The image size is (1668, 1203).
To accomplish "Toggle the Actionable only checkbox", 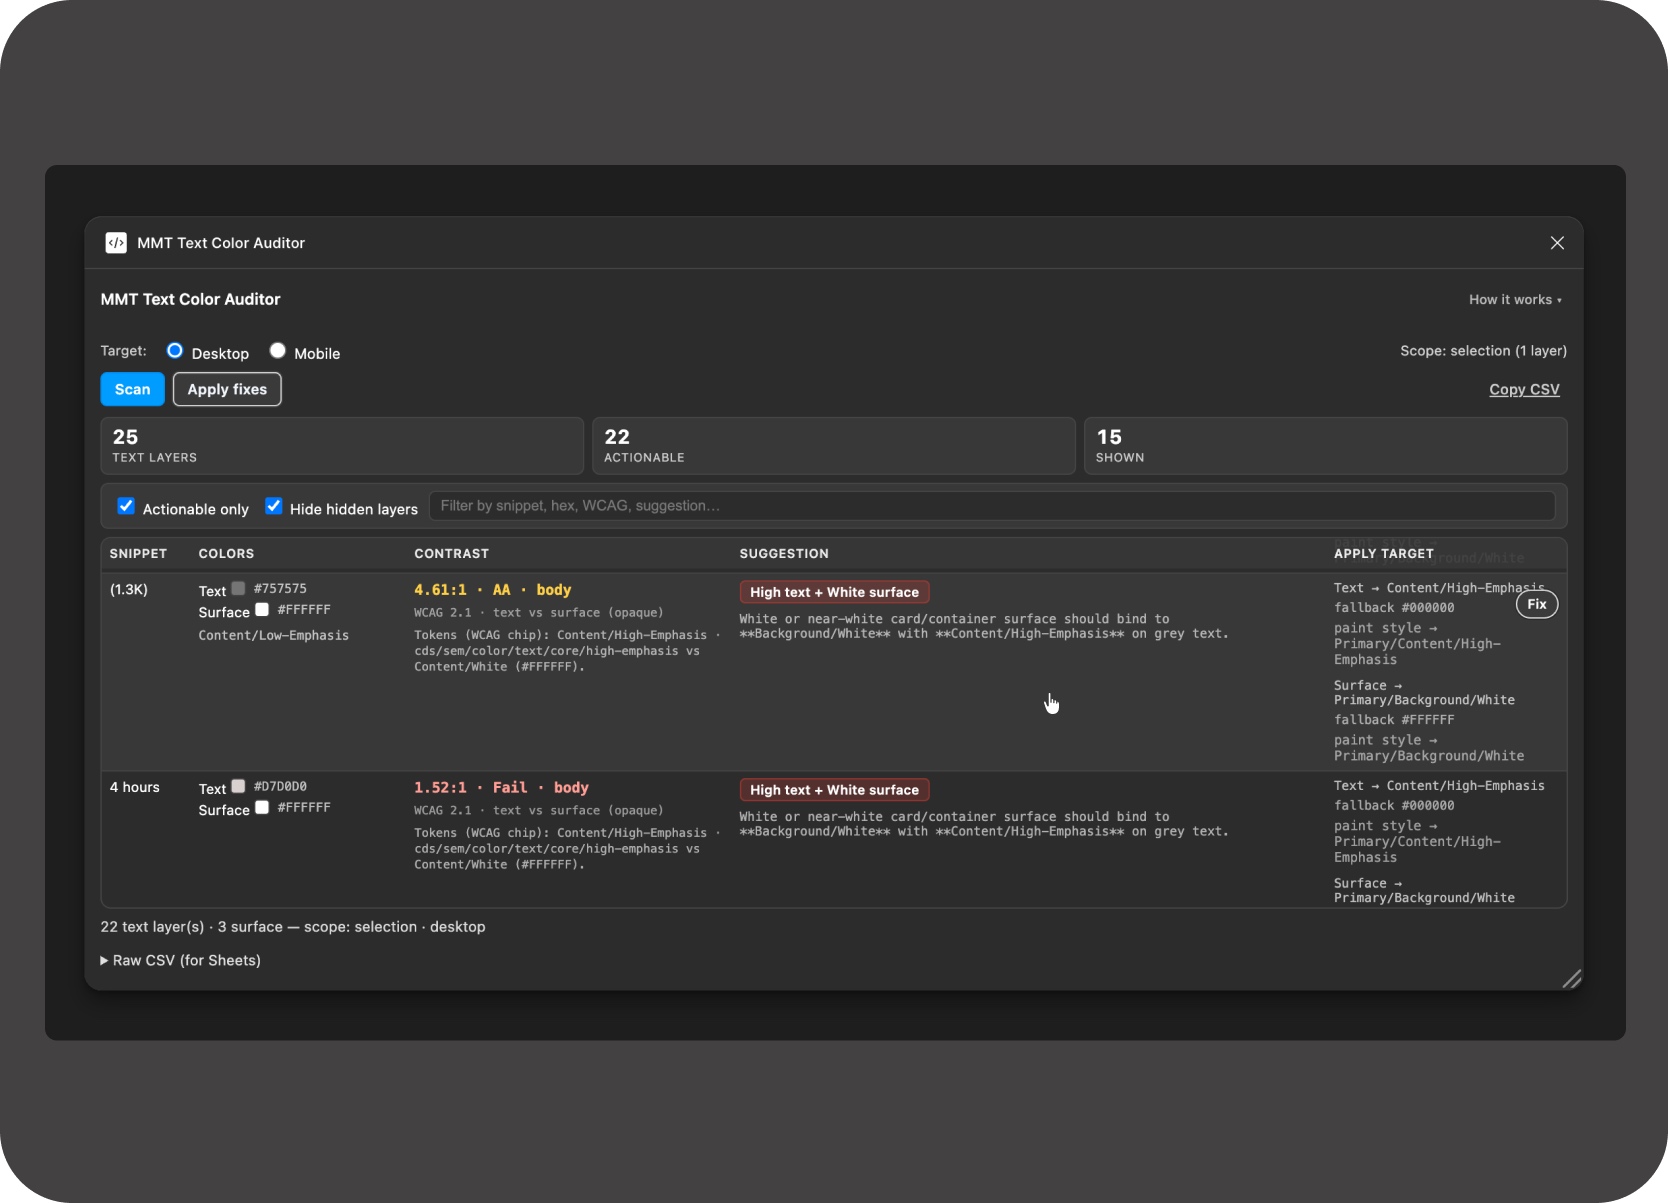I will pyautogui.click(x=126, y=506).
